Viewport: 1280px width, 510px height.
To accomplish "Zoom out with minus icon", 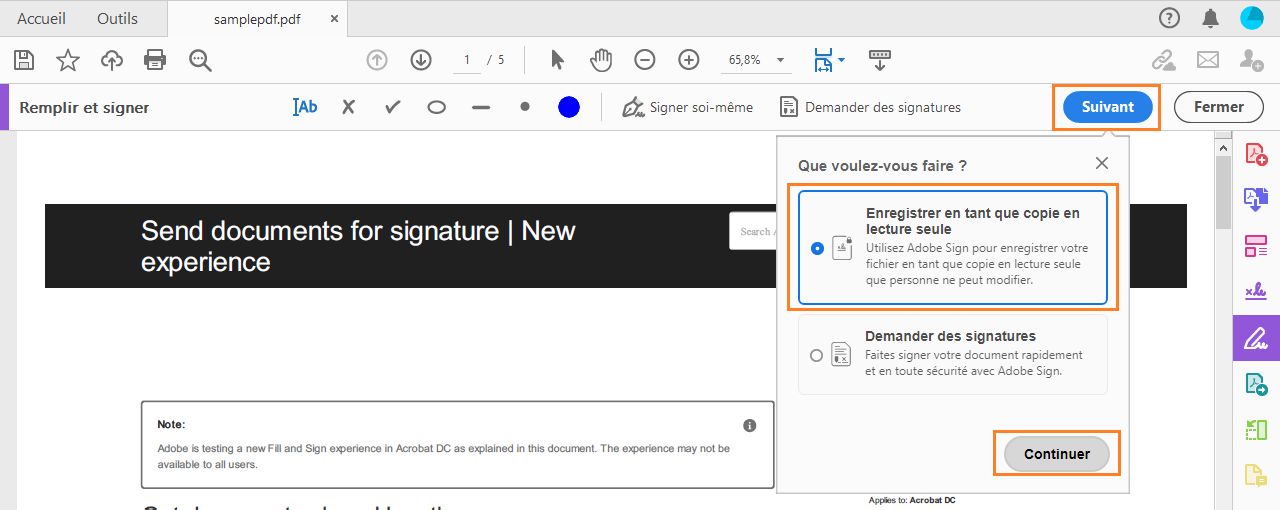I will [x=645, y=60].
